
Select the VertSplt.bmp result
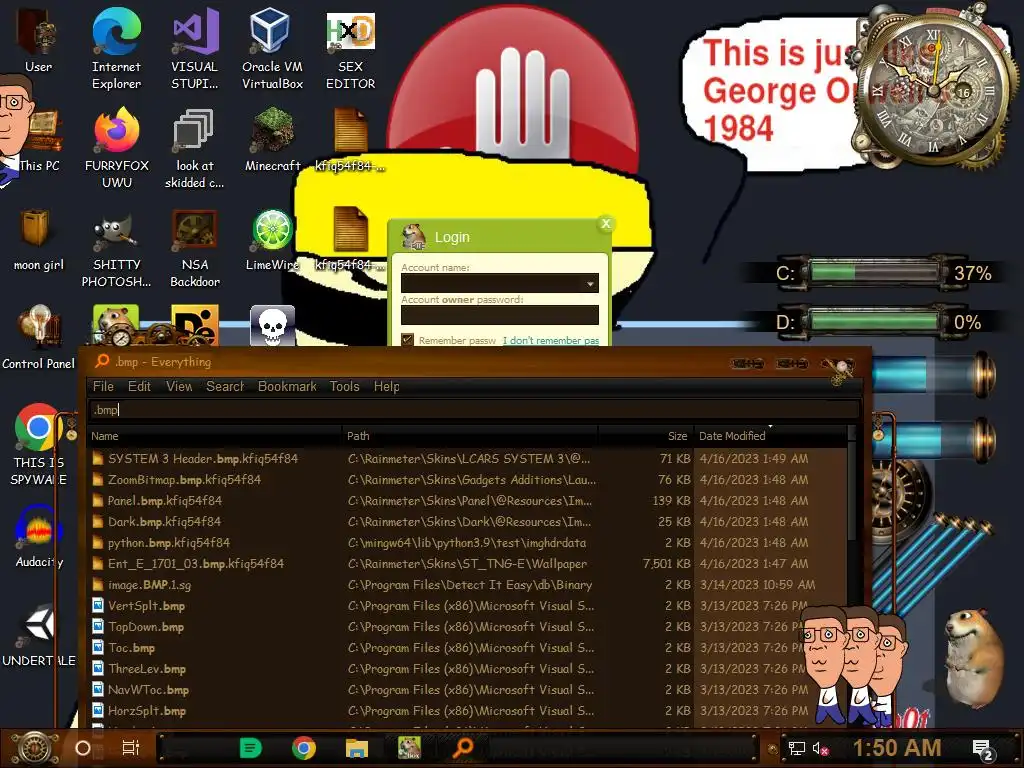coord(467,605)
